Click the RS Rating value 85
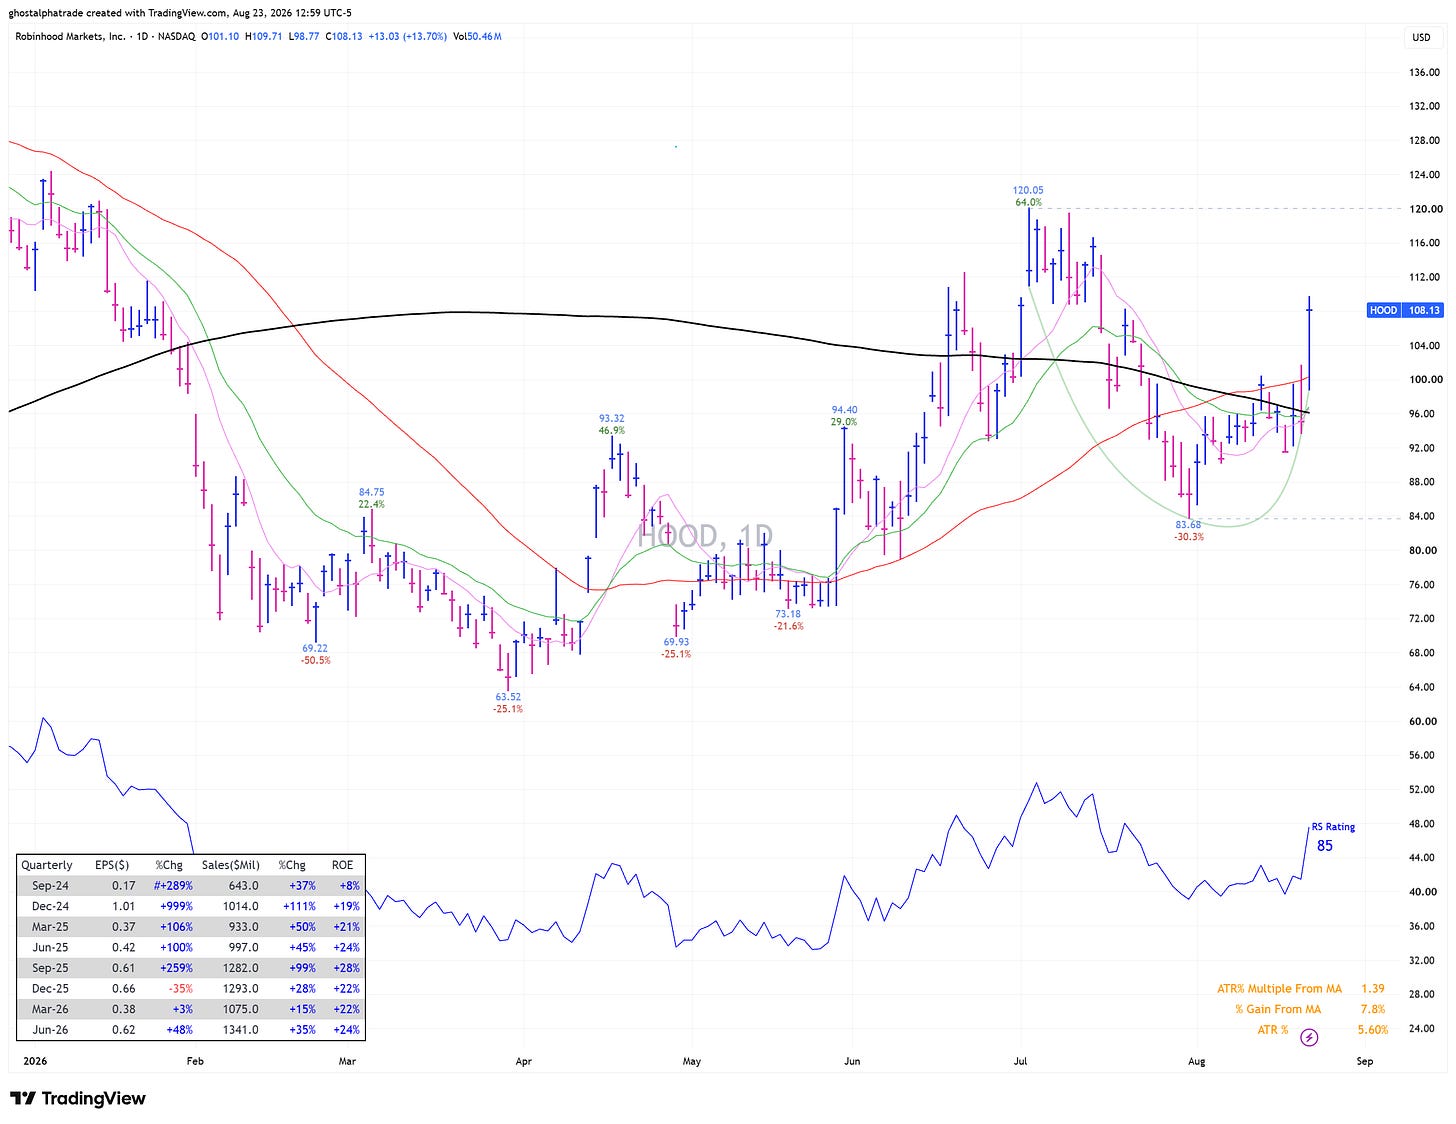 1325,846
